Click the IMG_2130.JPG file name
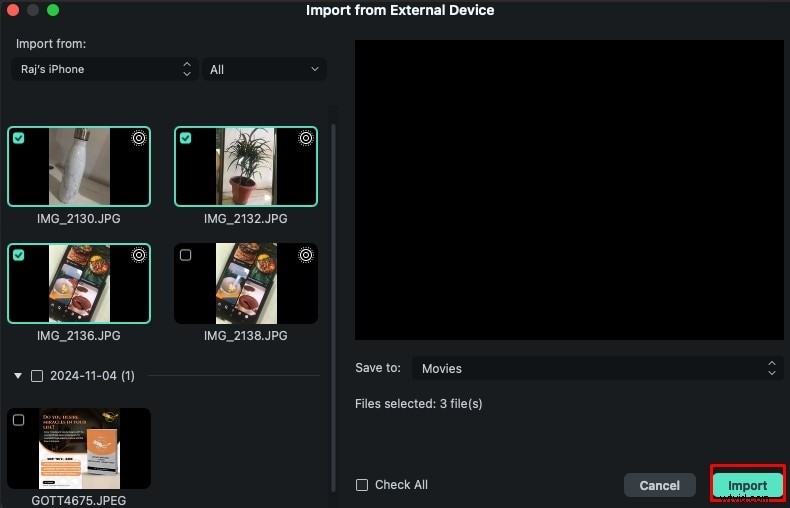This screenshot has width=790, height=508. [x=79, y=219]
